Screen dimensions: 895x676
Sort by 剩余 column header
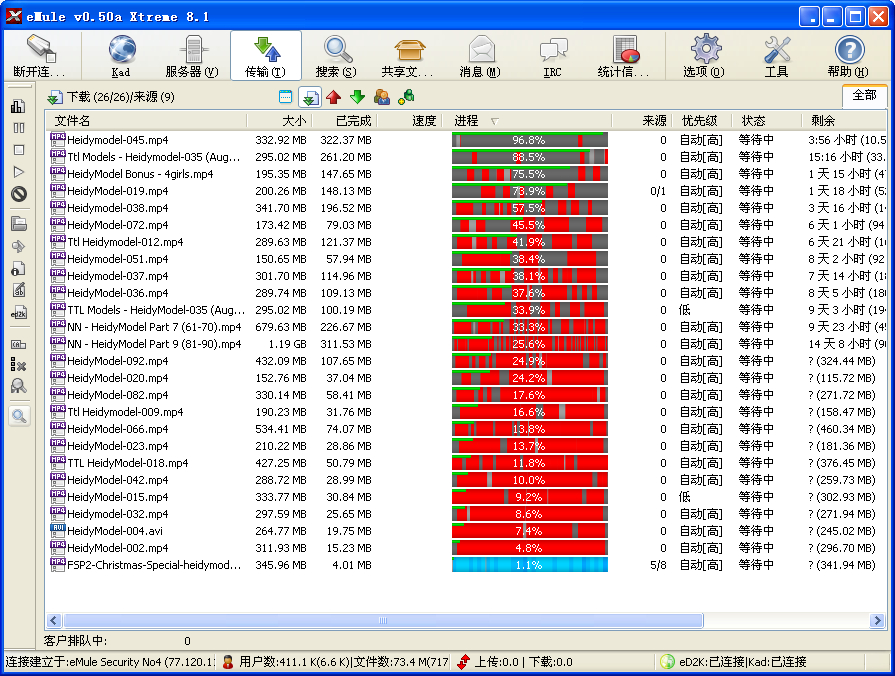click(x=845, y=121)
